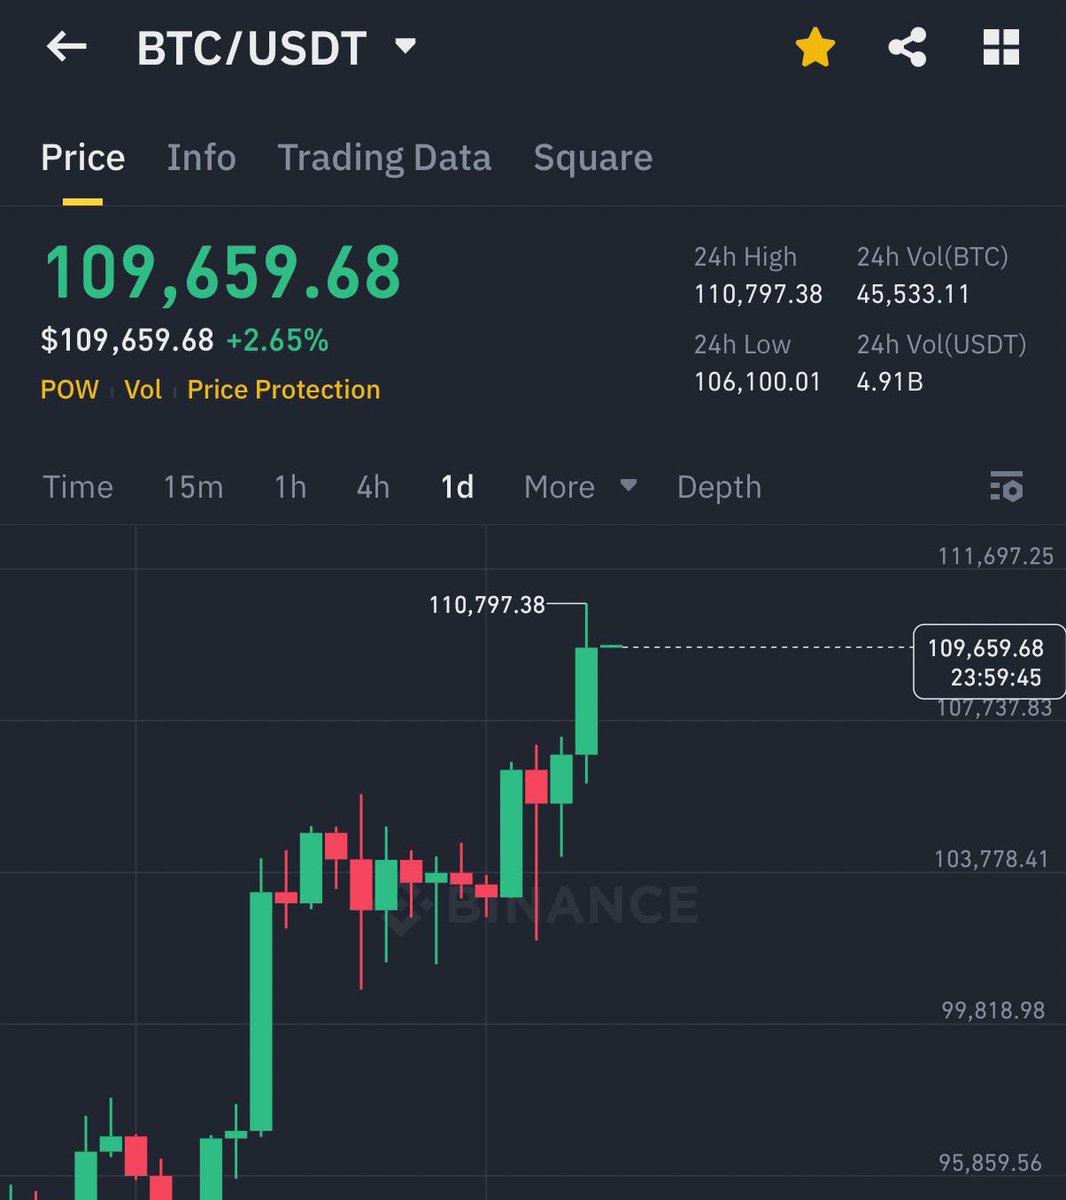This screenshot has height=1200, width=1066.
Task: Select the 15m chart interval
Action: coord(193,487)
